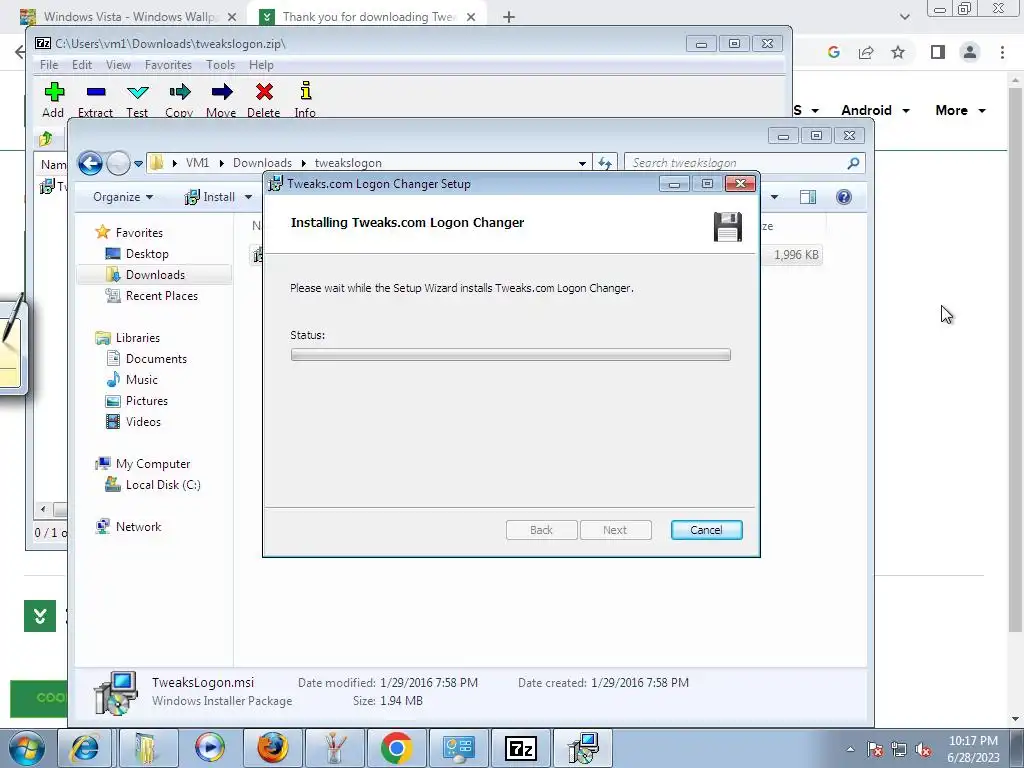This screenshot has width=1024, height=768.
Task: Open View menu in 7-Zip
Action: click(118, 65)
